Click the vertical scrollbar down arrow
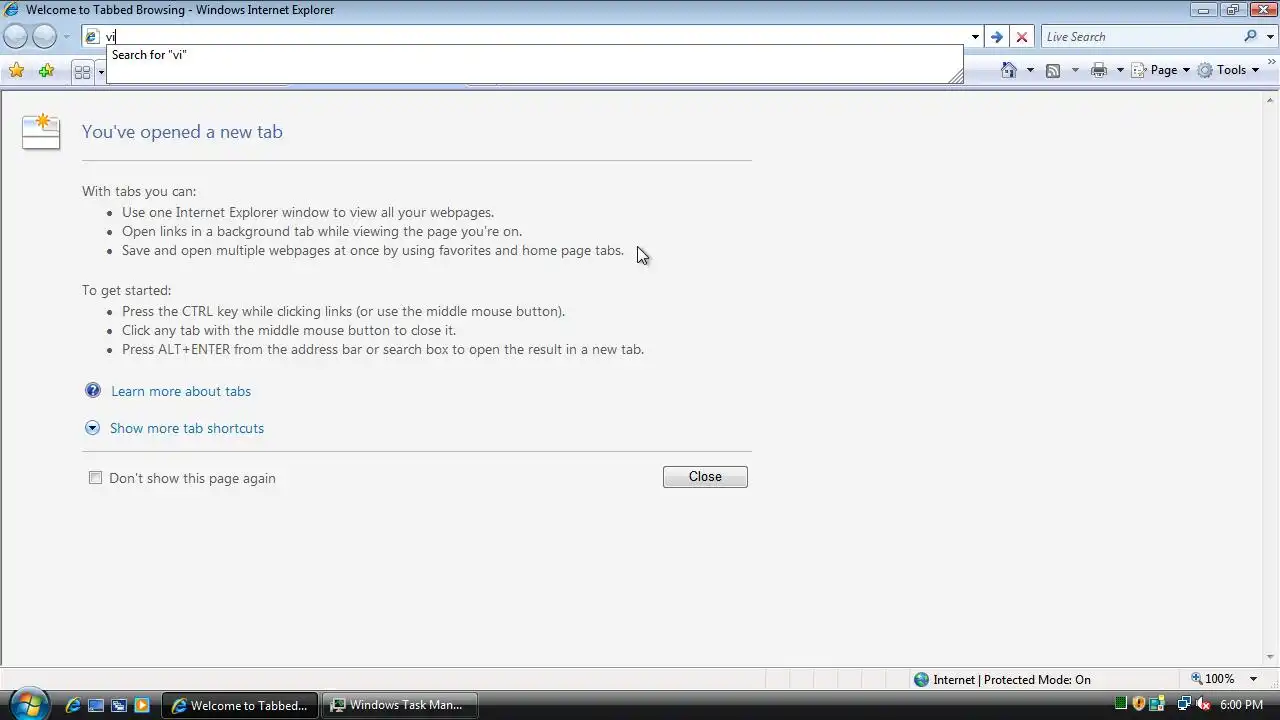The image size is (1280, 720). click(1271, 657)
